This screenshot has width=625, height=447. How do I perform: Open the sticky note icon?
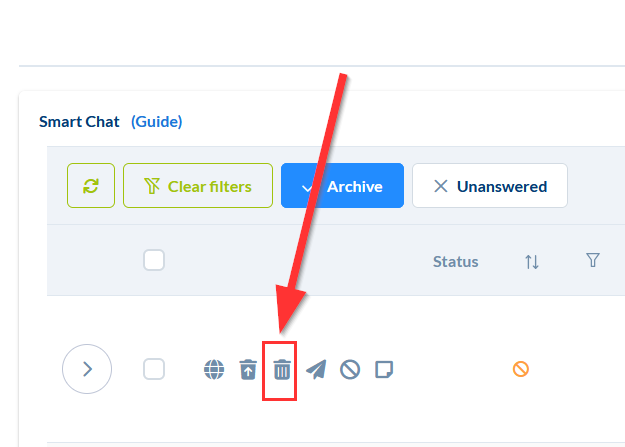[x=384, y=370]
